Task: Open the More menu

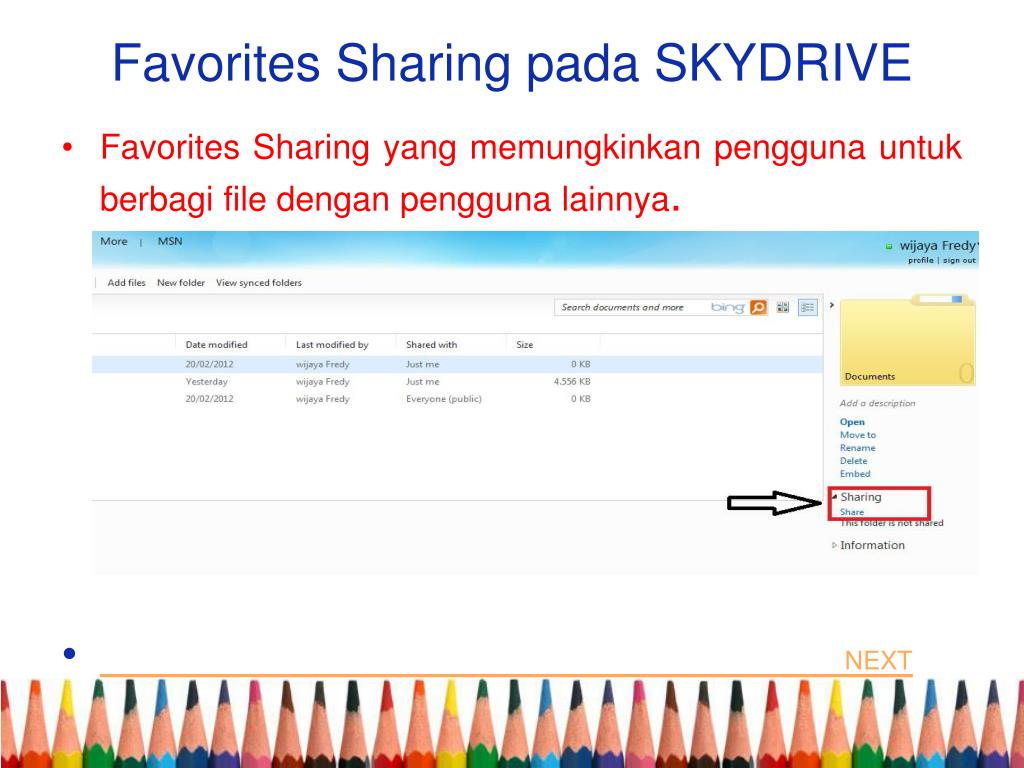Action: [114, 241]
